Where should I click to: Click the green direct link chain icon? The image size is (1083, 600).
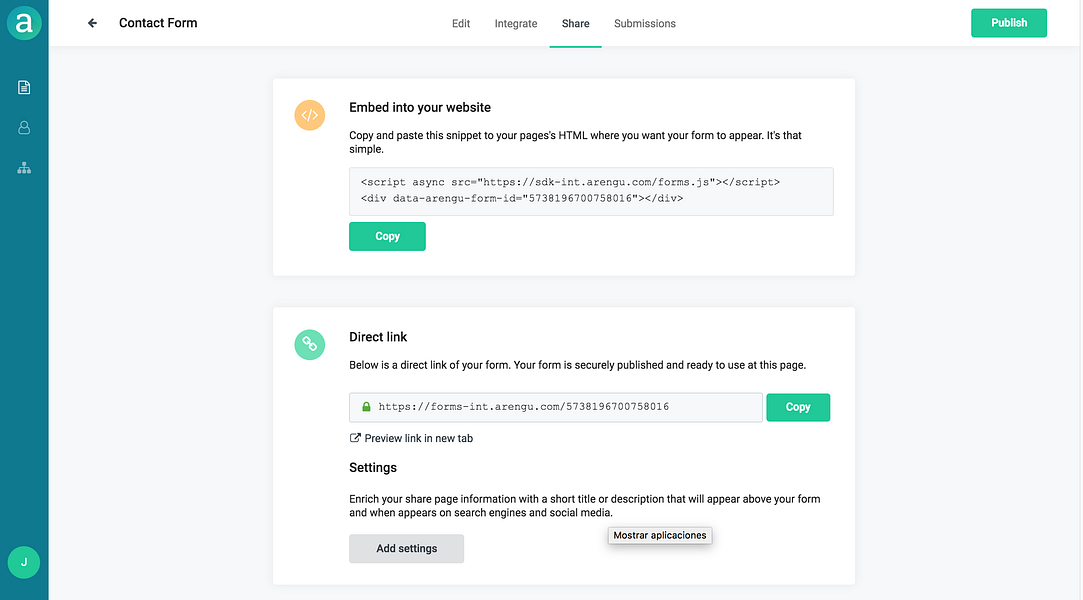click(x=309, y=345)
